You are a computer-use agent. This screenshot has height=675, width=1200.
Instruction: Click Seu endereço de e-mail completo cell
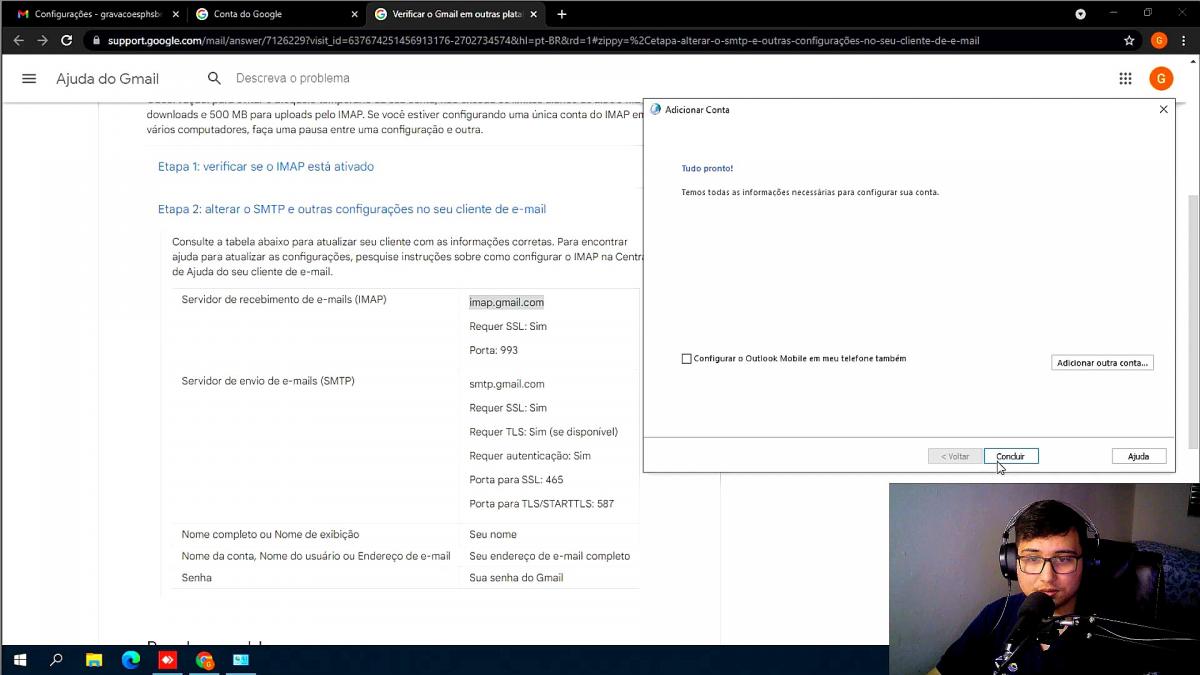pos(550,556)
